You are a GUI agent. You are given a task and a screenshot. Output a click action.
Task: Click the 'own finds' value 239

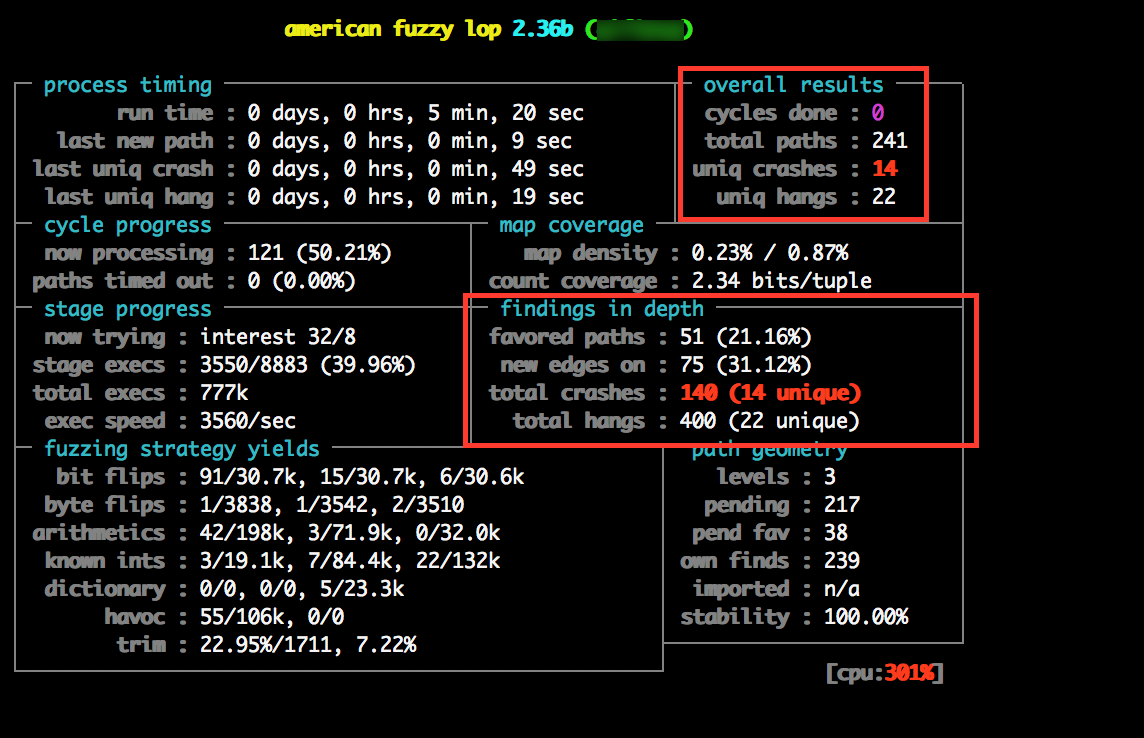[842, 562]
